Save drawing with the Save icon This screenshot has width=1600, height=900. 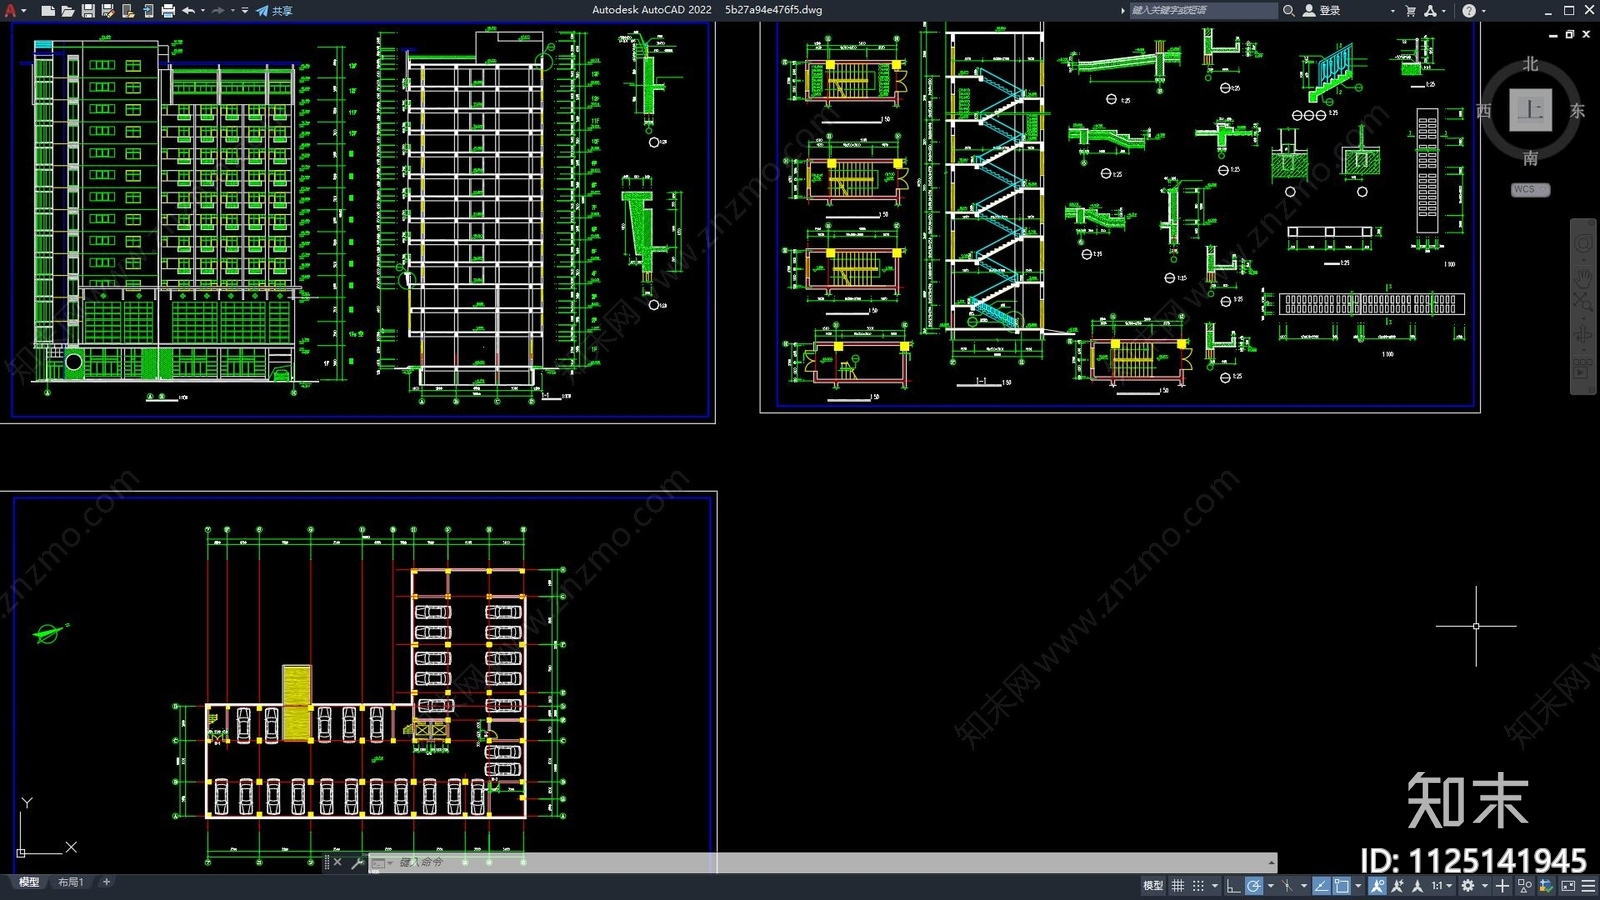(x=87, y=10)
